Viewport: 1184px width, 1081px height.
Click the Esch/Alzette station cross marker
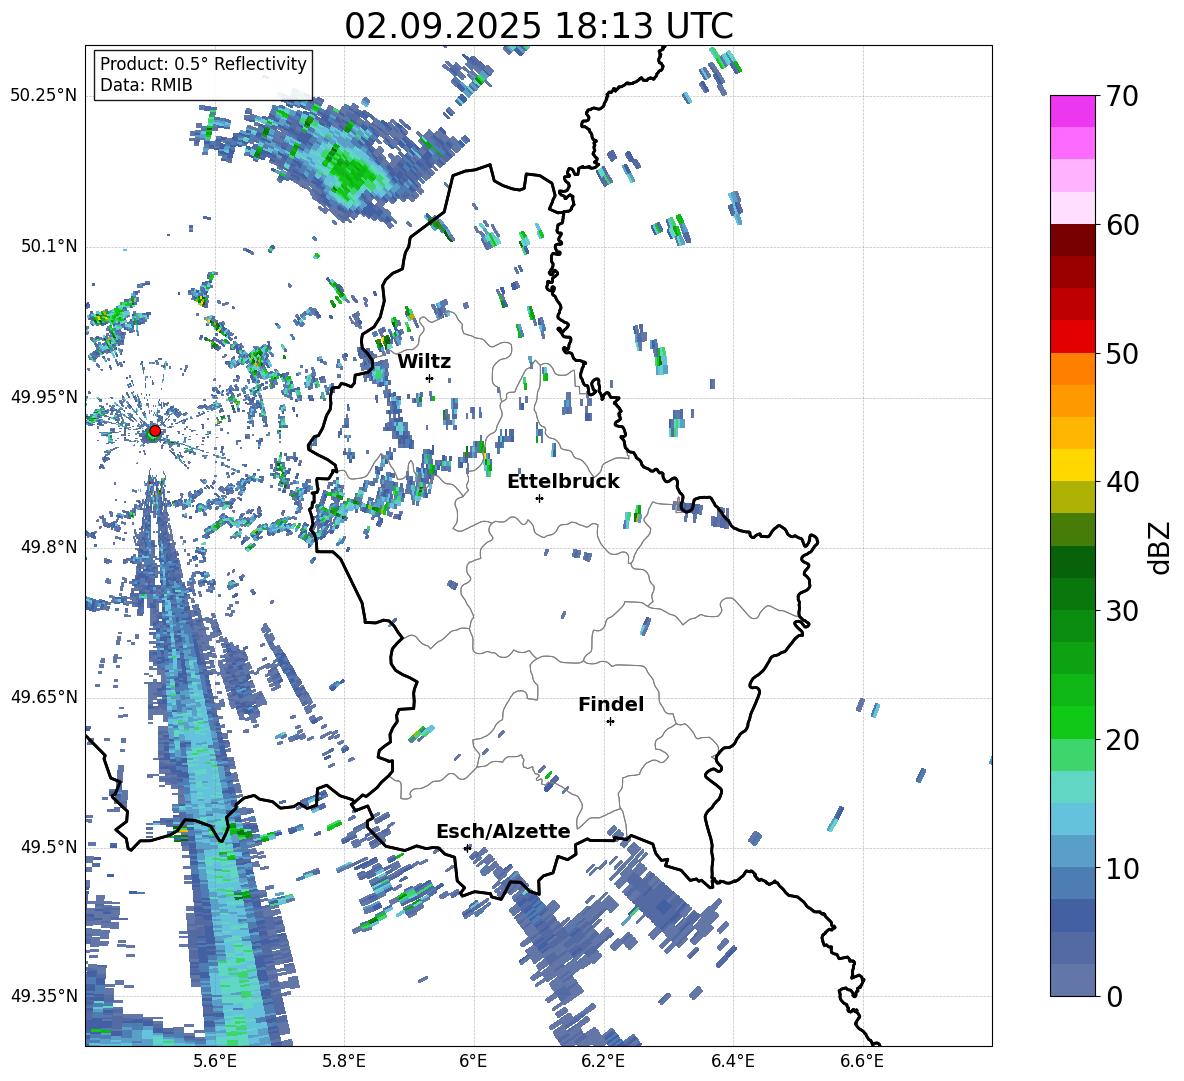467,848
